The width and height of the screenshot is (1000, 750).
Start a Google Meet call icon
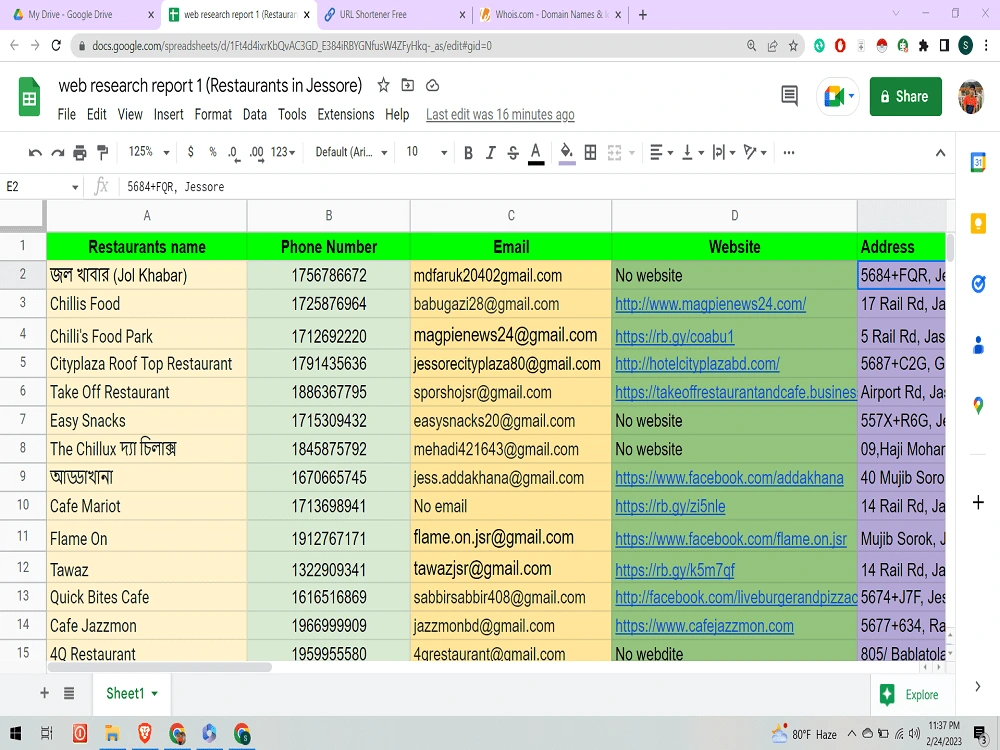pyautogui.click(x=837, y=96)
